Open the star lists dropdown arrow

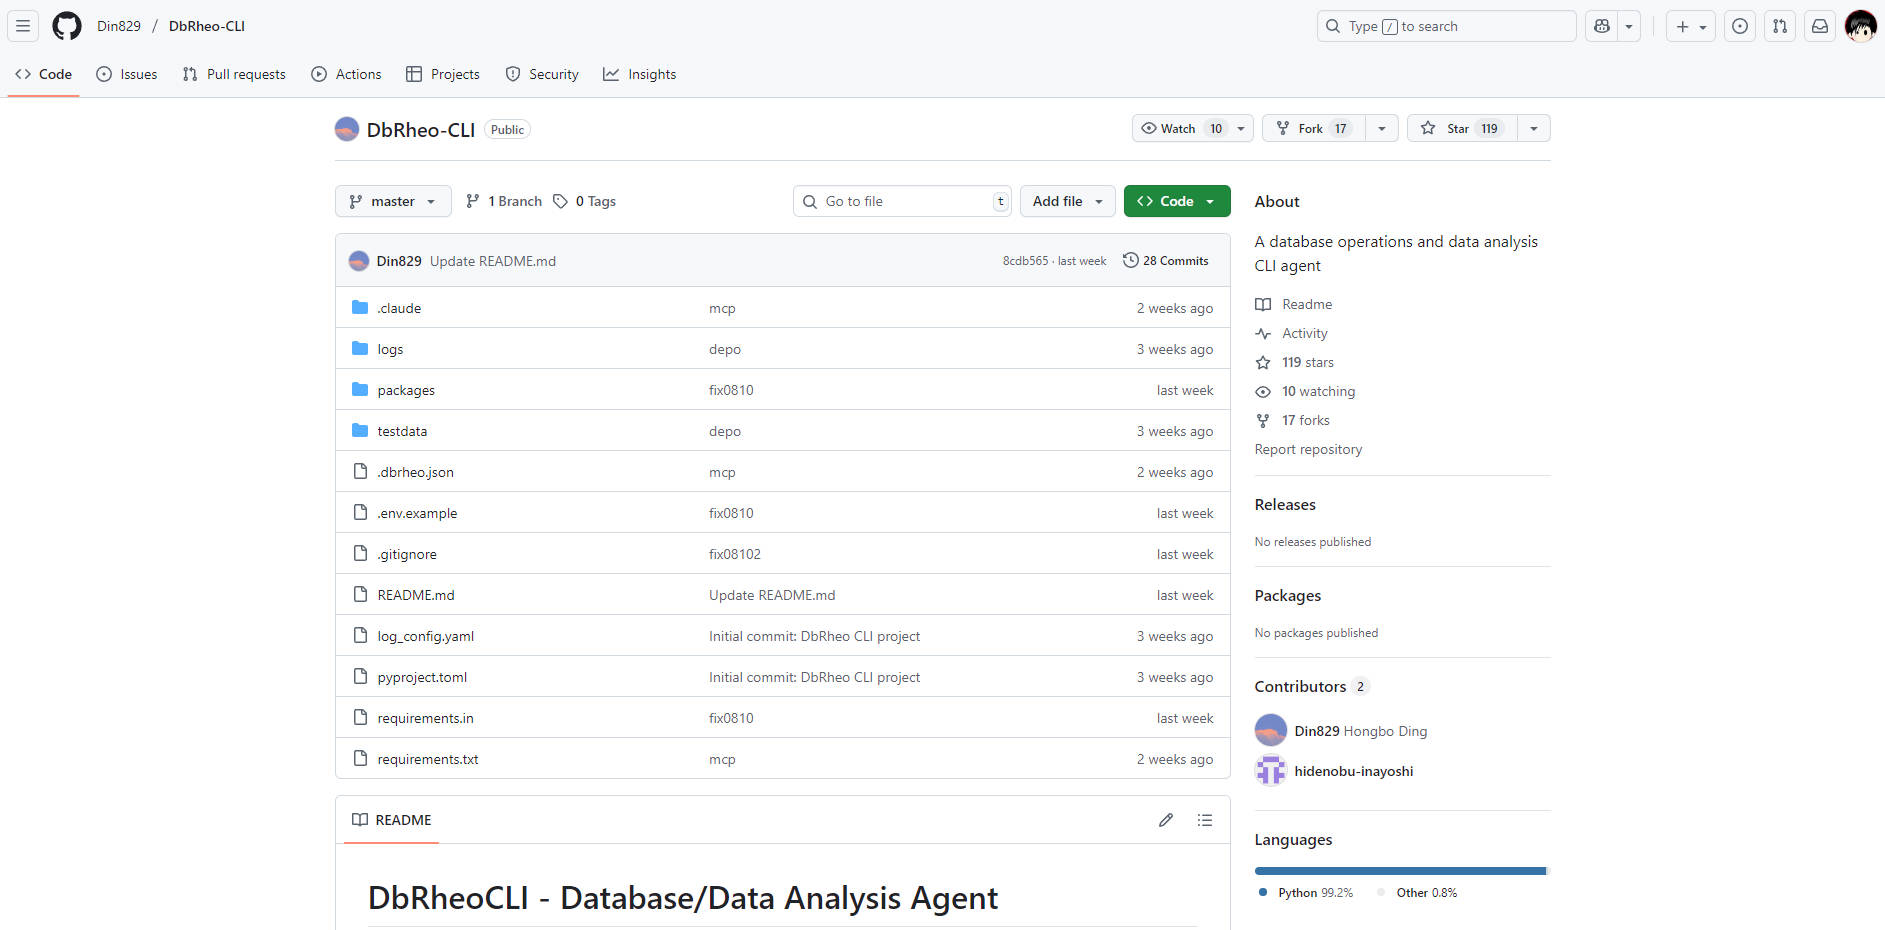click(1533, 129)
